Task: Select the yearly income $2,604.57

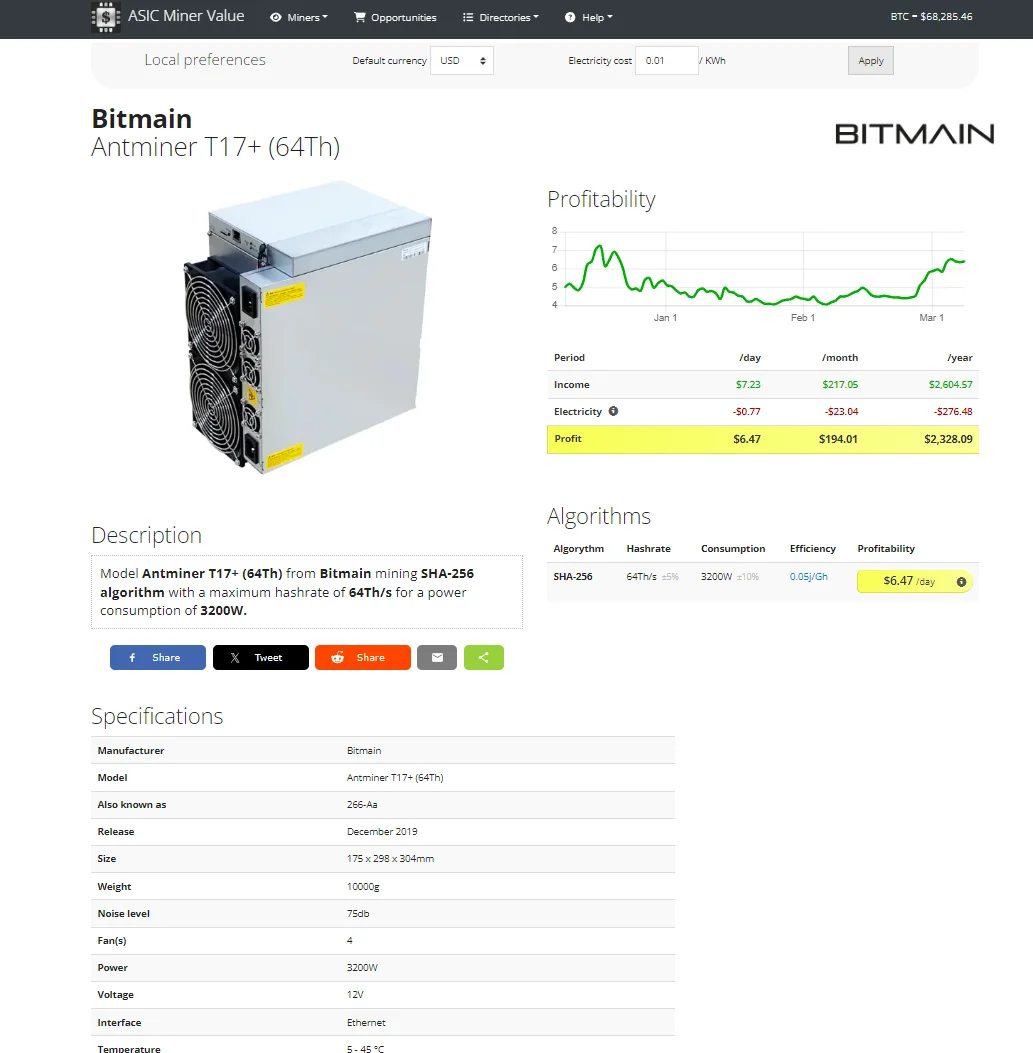Action: coord(950,385)
